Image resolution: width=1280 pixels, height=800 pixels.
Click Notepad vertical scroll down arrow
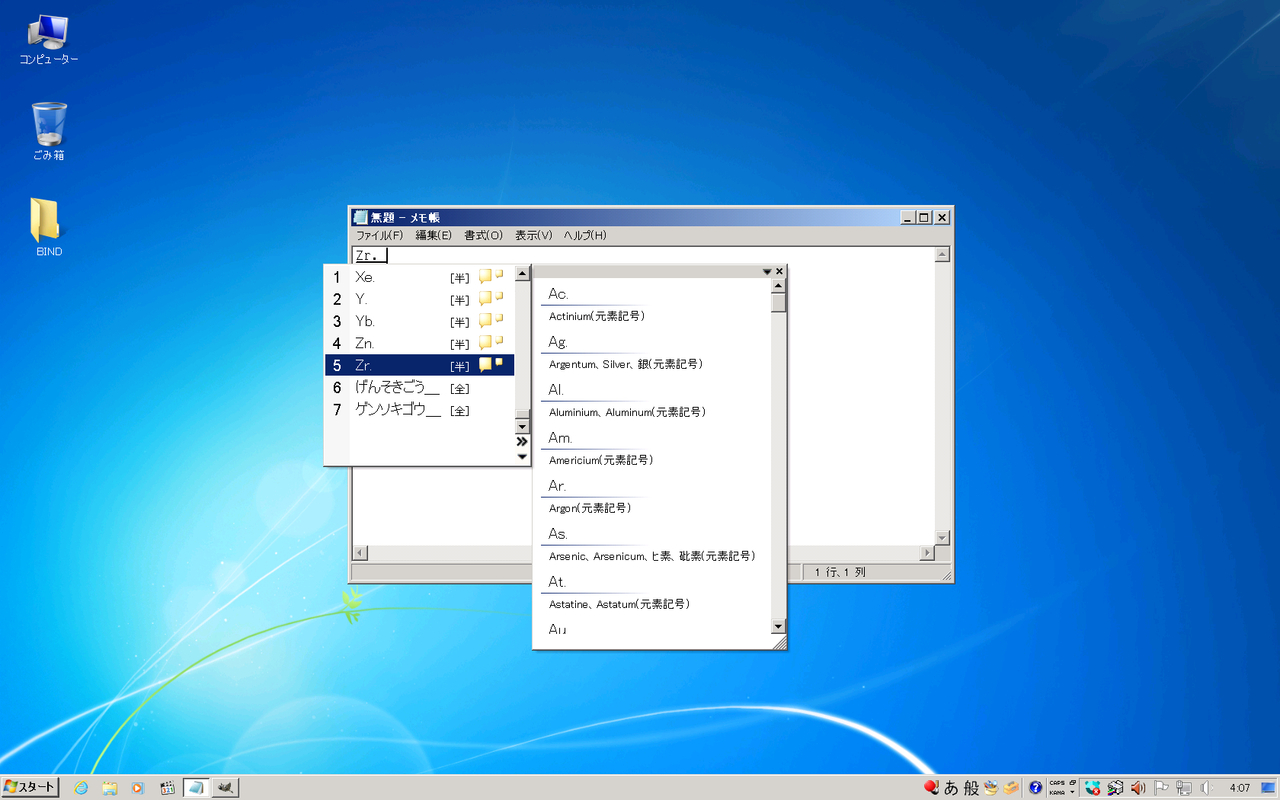pos(941,537)
